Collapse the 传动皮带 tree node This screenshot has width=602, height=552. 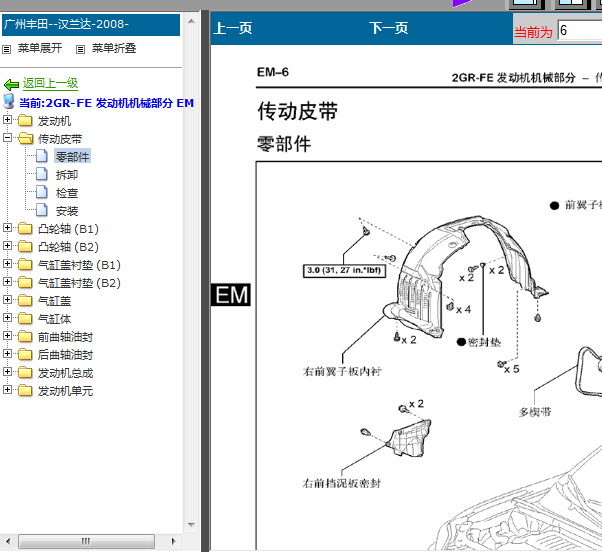[7, 137]
